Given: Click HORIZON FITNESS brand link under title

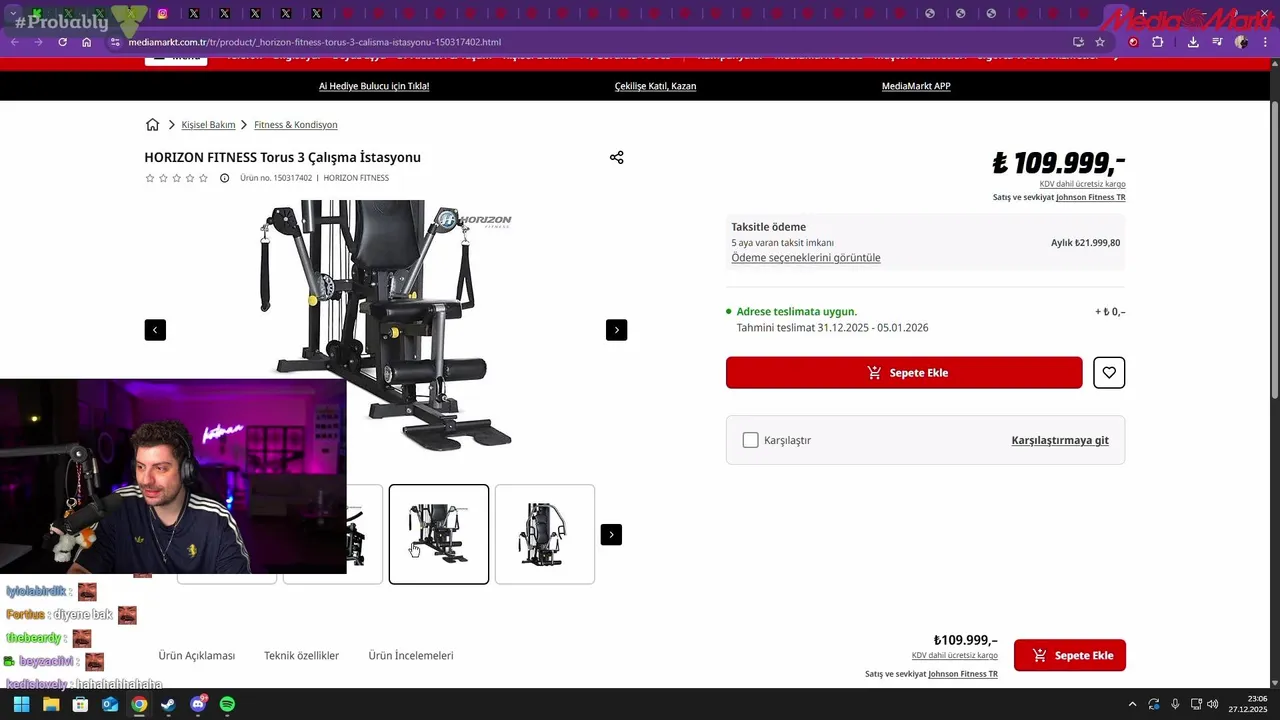Looking at the screenshot, I should pos(356,178).
